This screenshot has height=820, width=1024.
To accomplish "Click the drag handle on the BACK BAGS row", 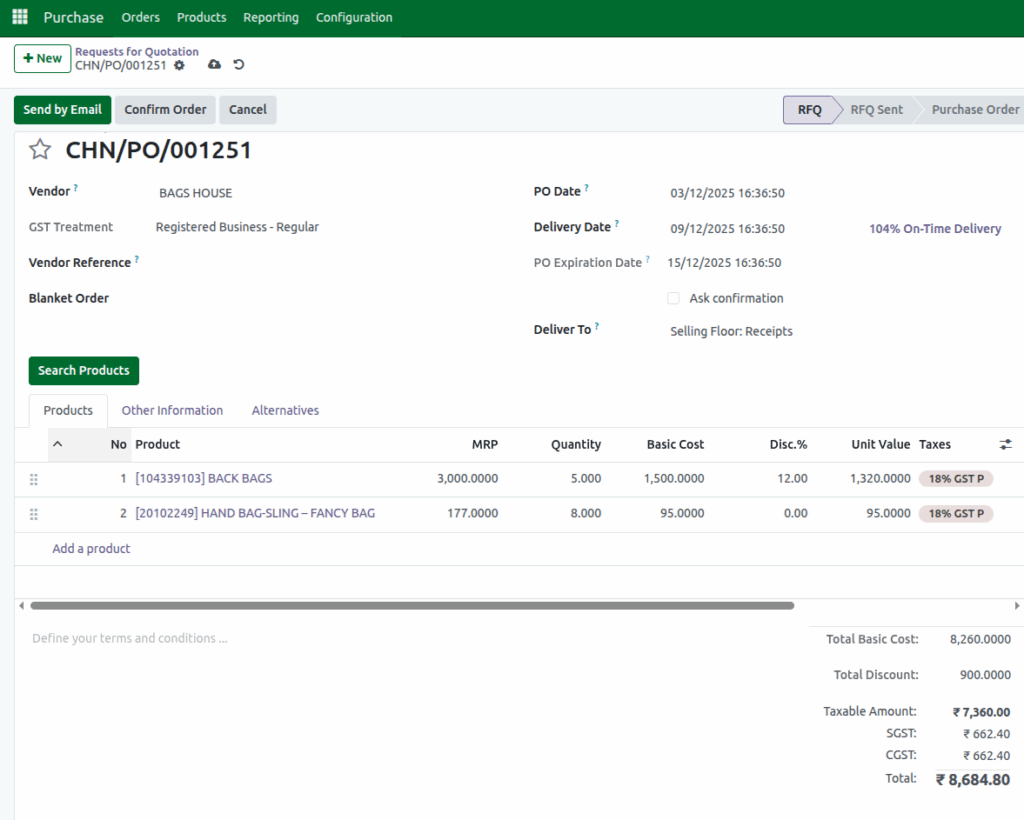I will pyautogui.click(x=33, y=479).
